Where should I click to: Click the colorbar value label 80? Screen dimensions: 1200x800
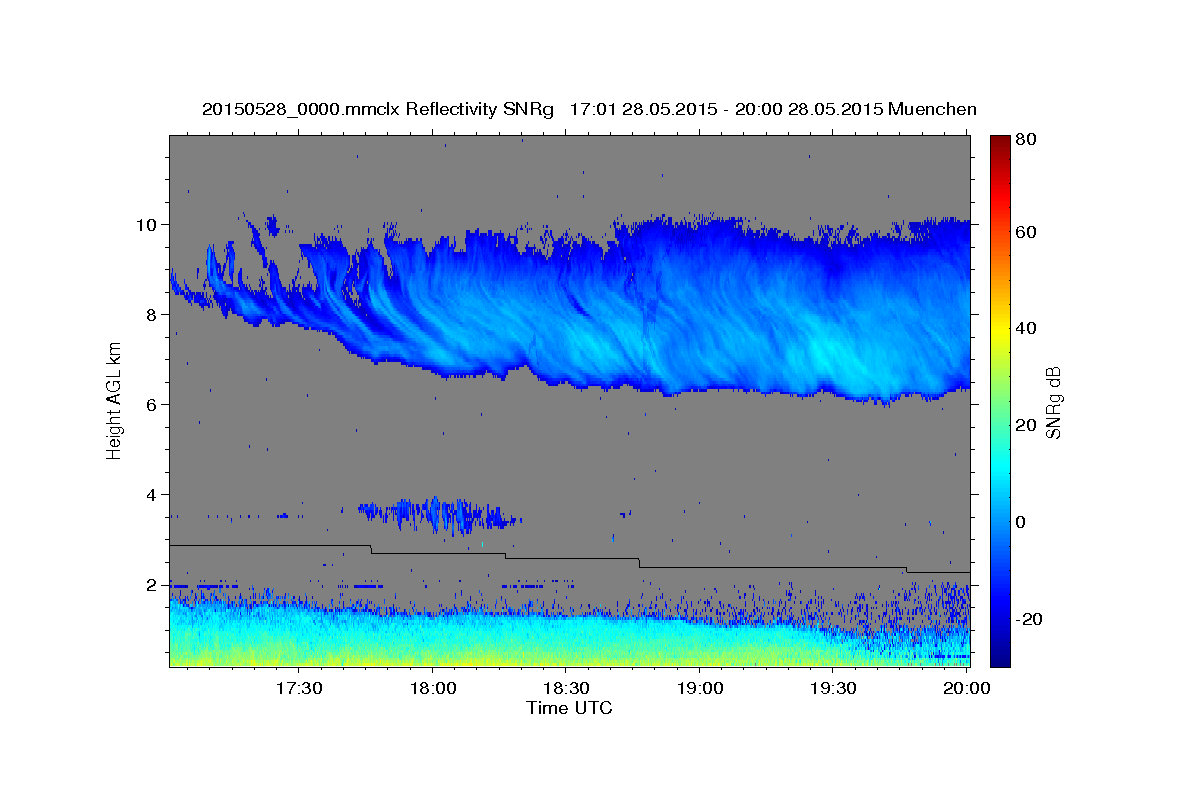coord(1028,140)
